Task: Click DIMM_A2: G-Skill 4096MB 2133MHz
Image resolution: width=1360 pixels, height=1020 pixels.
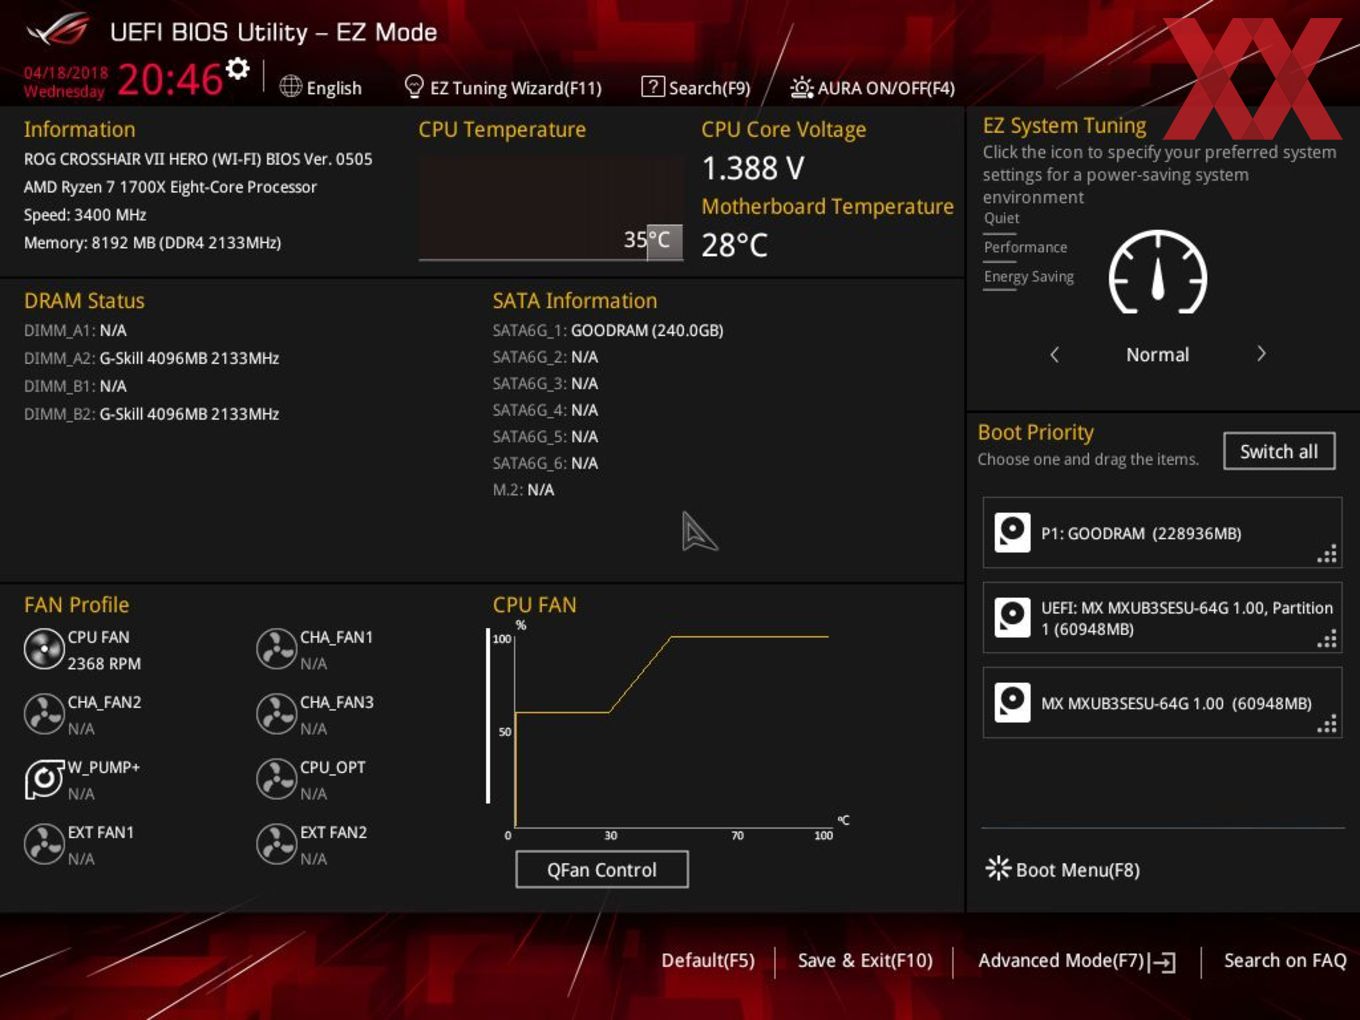Action: [x=151, y=358]
